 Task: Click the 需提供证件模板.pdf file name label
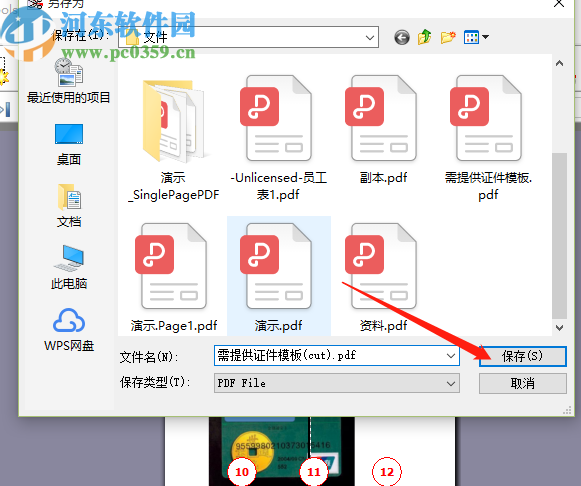pos(488,186)
